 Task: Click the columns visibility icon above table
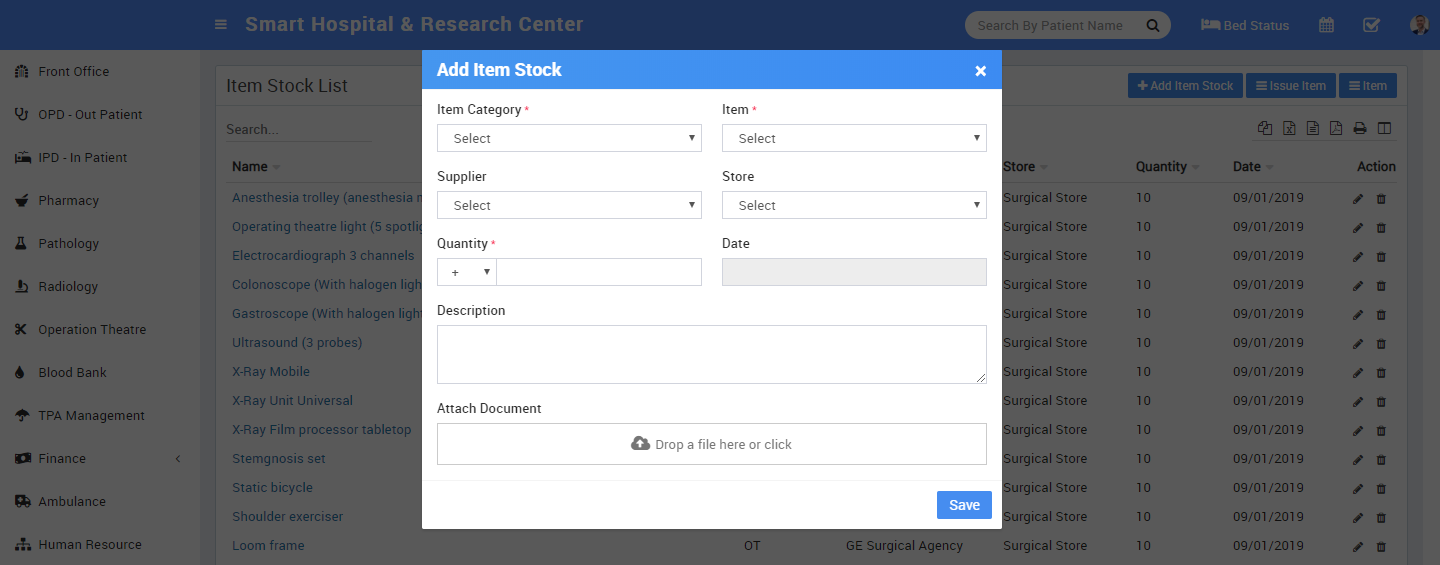pyautogui.click(x=1384, y=128)
